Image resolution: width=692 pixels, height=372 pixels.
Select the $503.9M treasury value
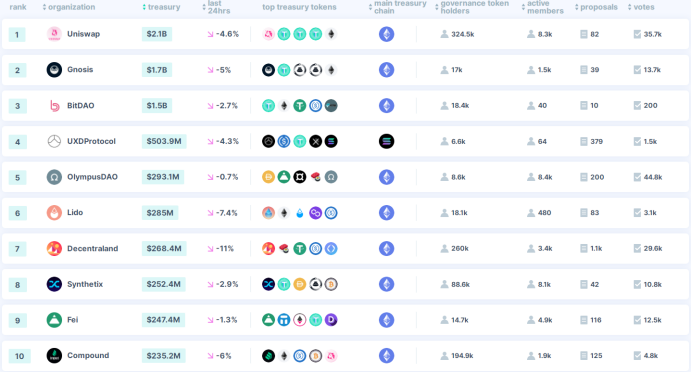click(164, 141)
